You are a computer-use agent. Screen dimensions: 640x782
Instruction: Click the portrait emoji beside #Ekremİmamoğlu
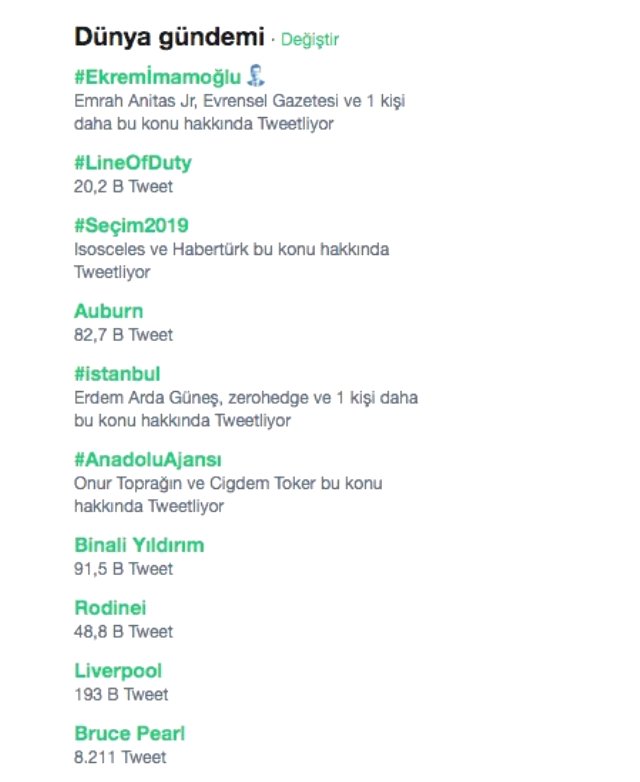[x=256, y=75]
